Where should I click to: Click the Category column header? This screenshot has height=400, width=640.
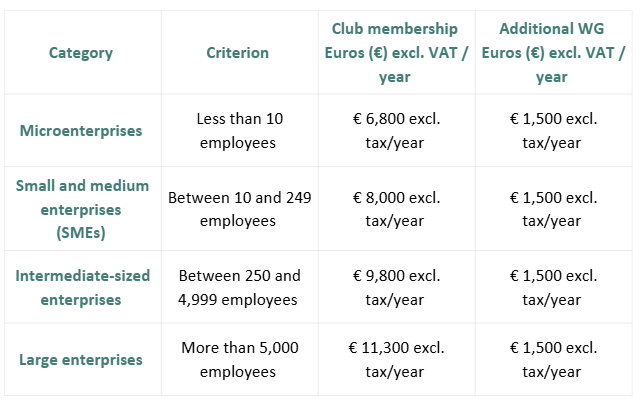[x=81, y=53]
